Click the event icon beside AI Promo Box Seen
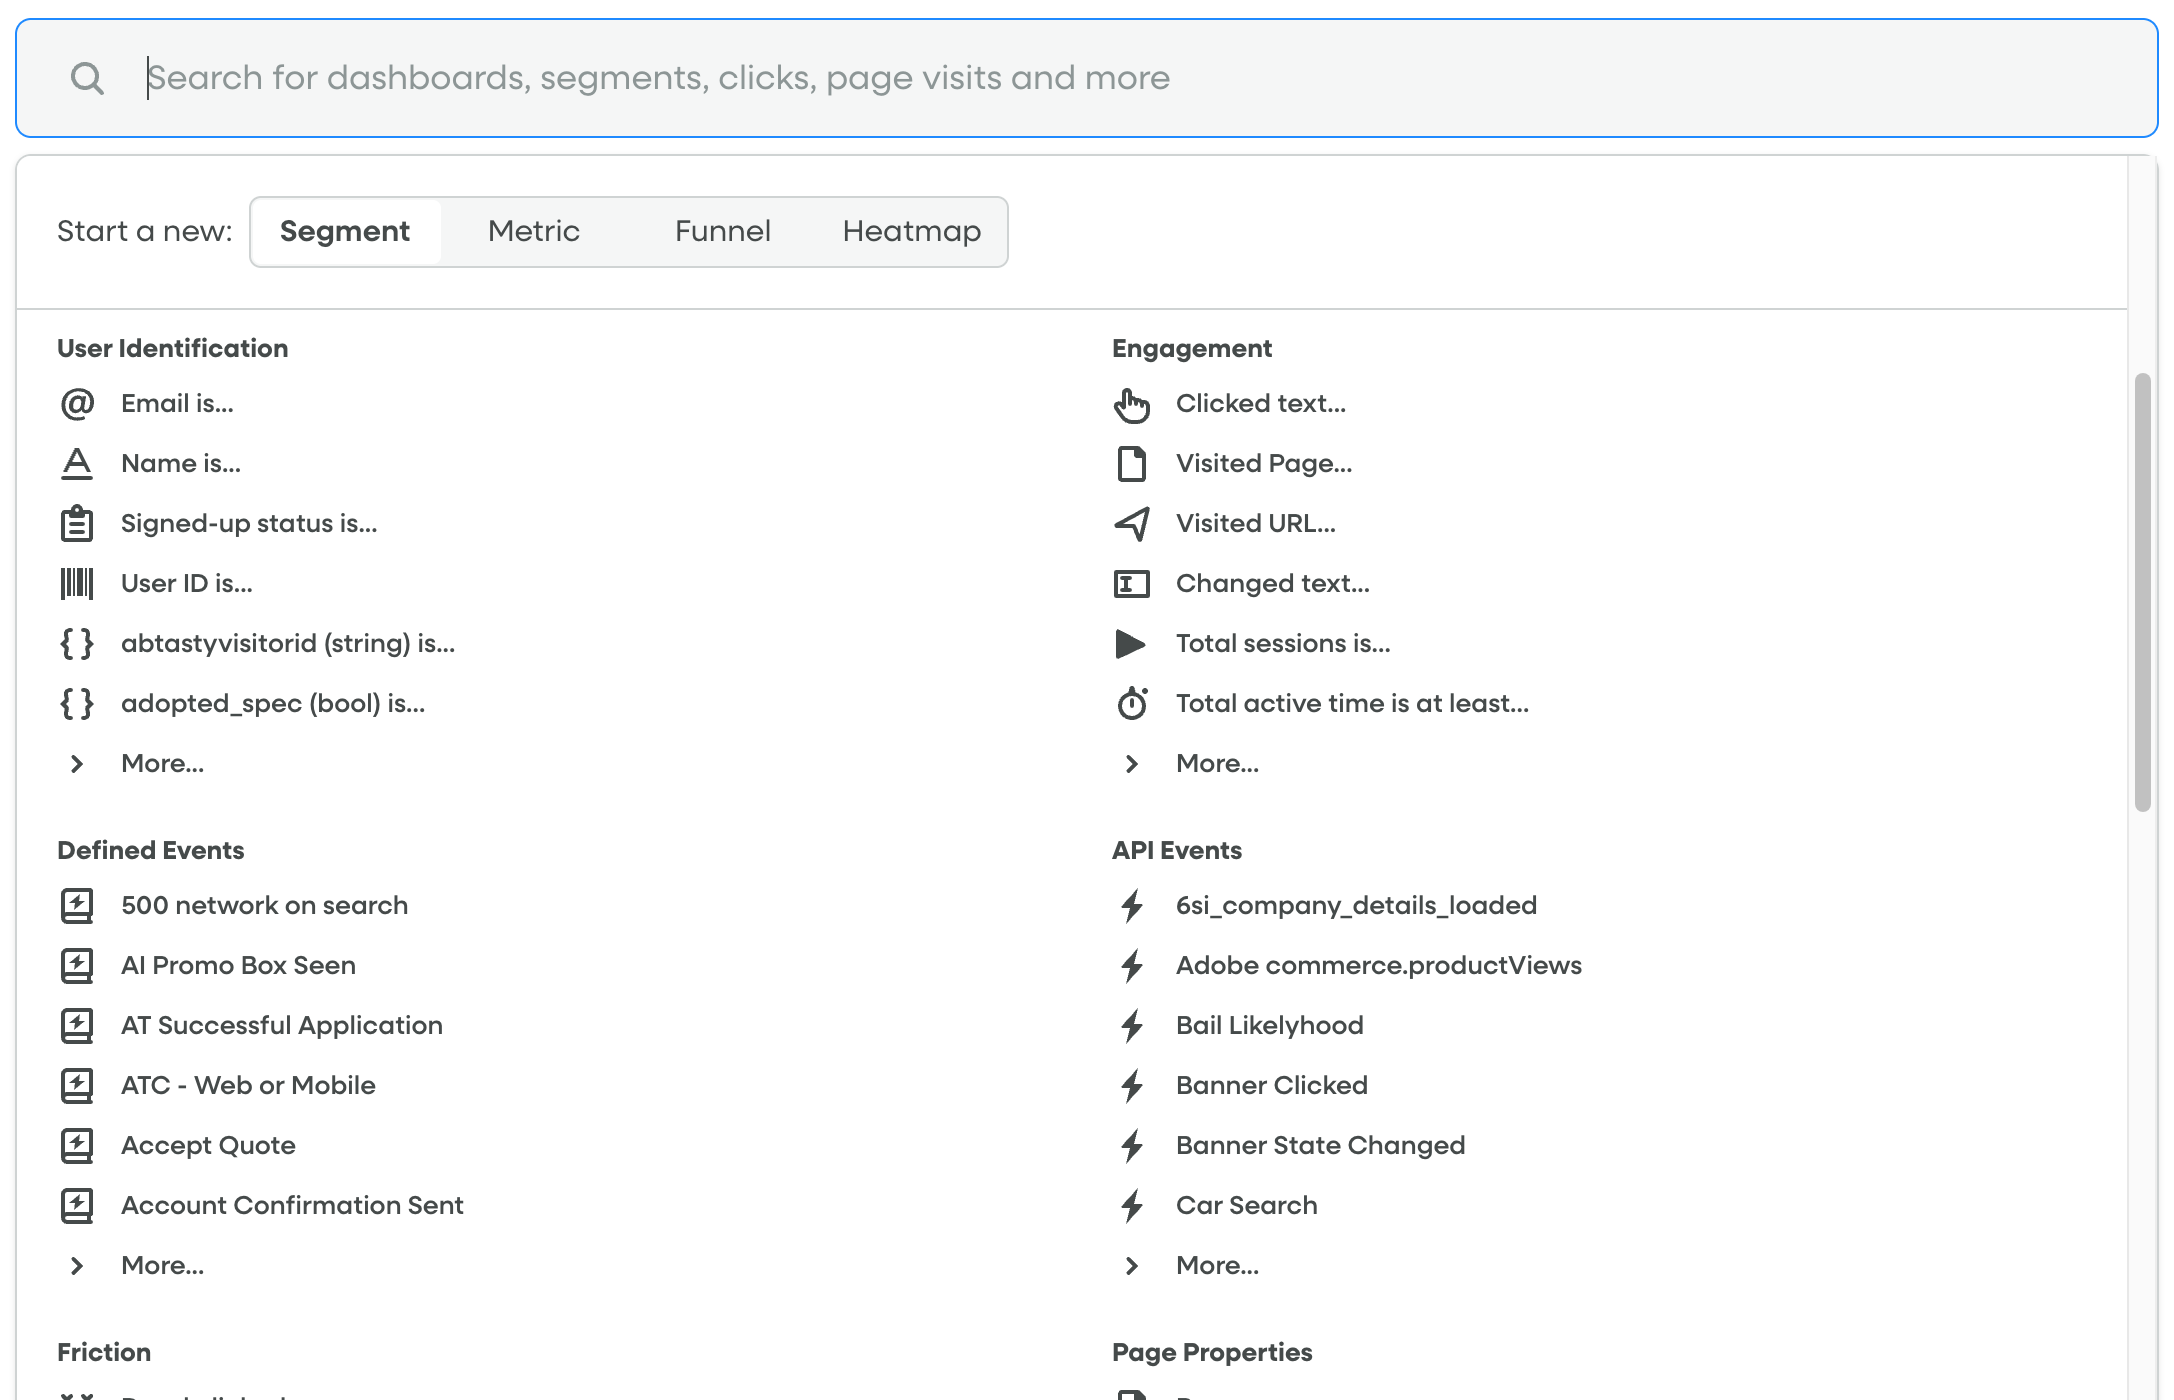 [x=77, y=966]
